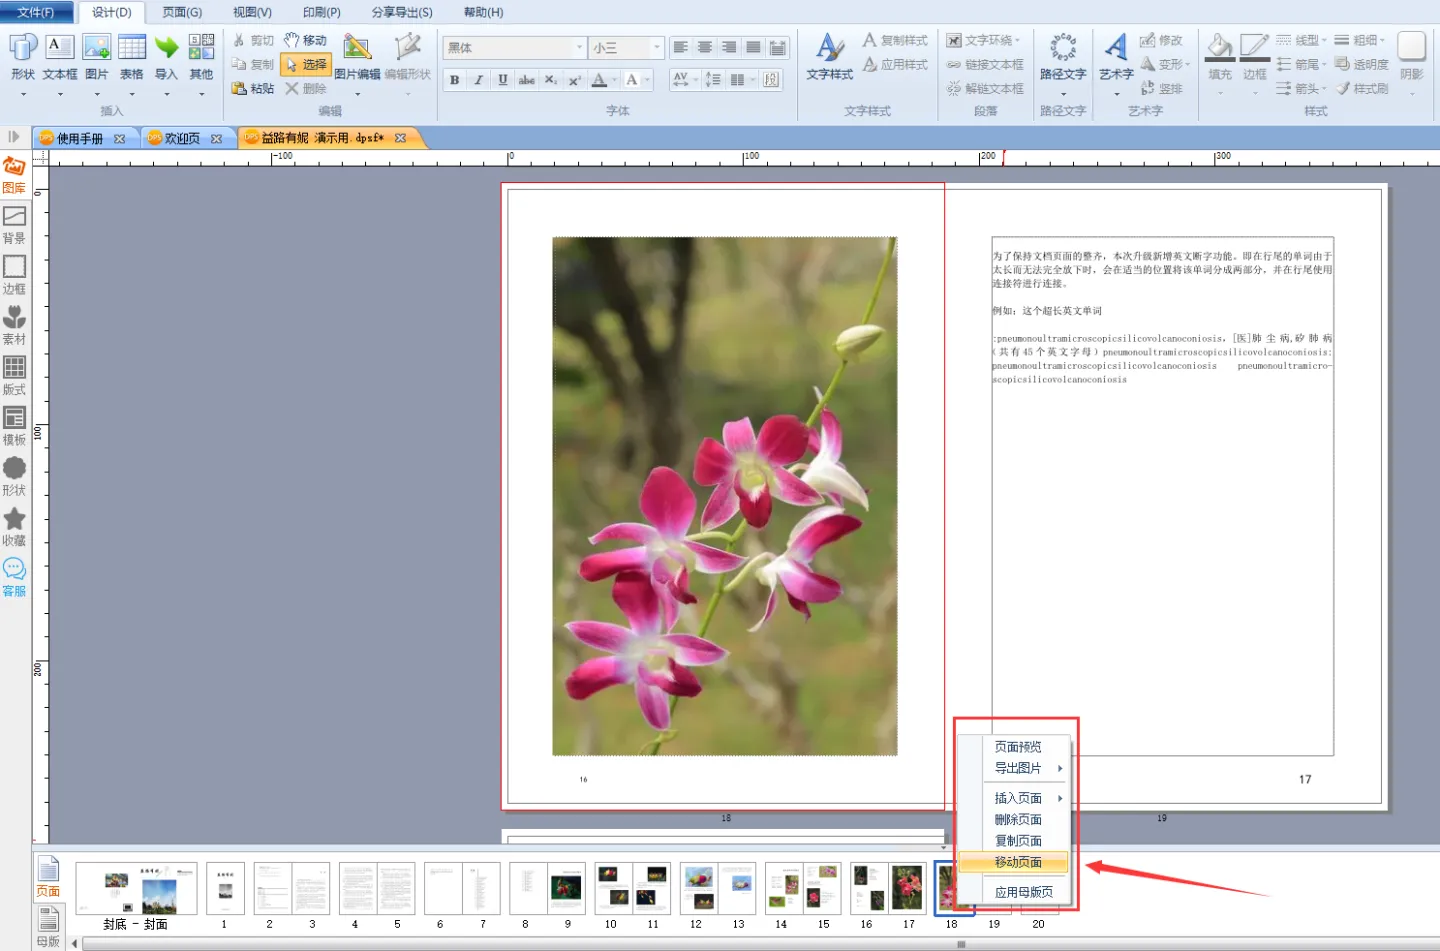This screenshot has height=951, width=1440.
Task: Switch to the 页面(G) ribbon tab
Action: 182,12
